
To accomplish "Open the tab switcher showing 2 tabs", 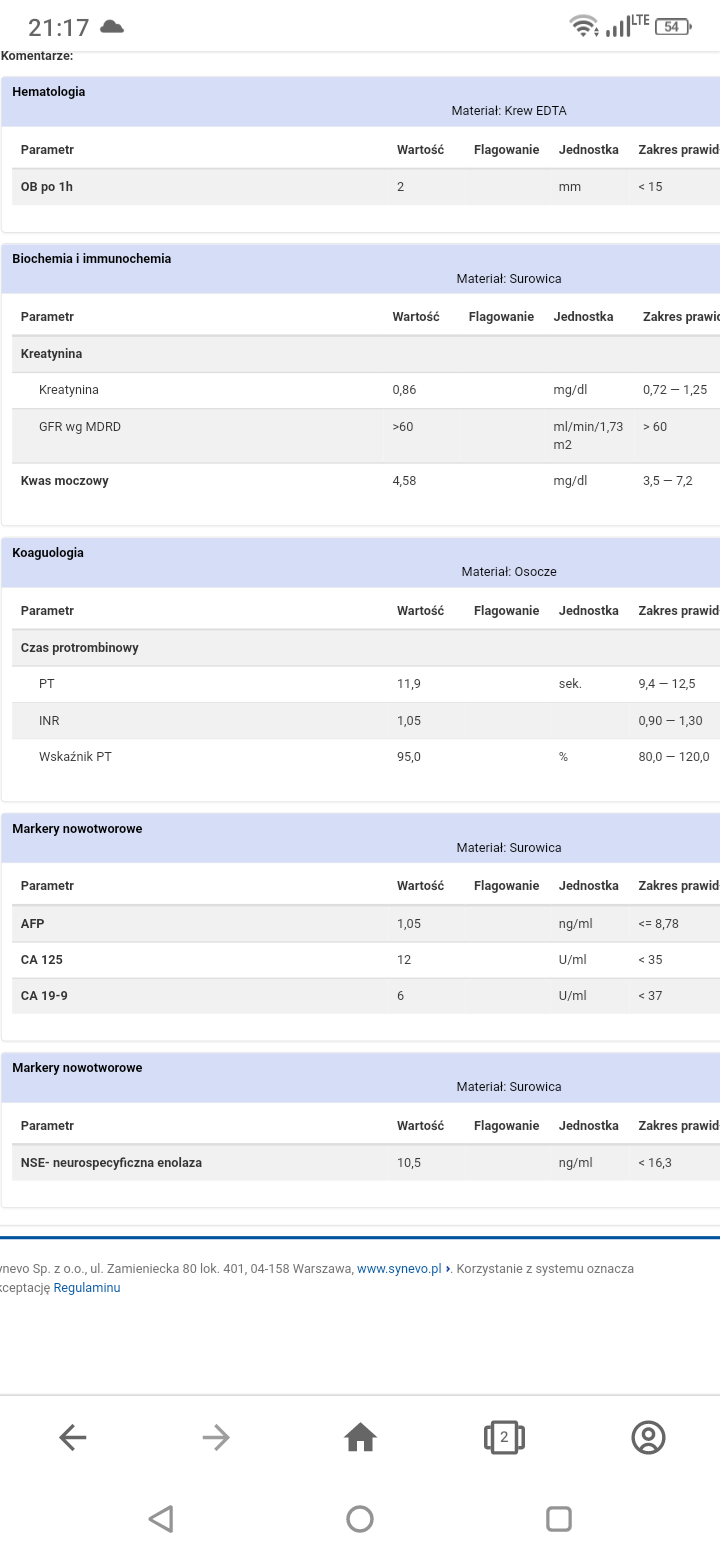I will tap(504, 1438).
